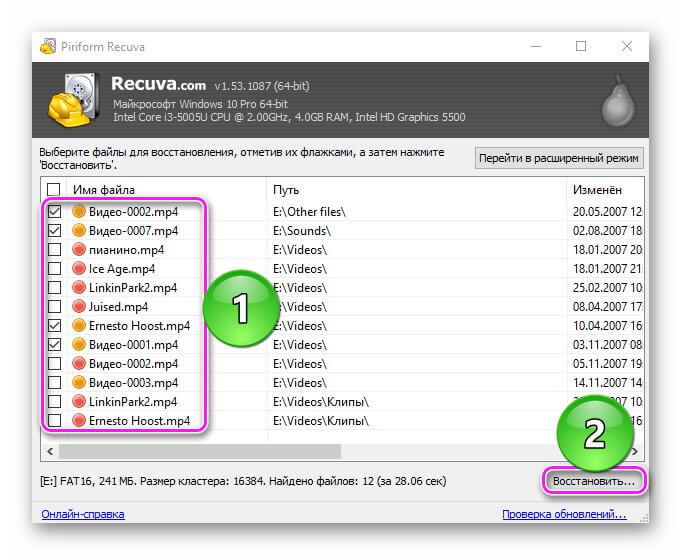Screen dimensions: 681x555
Task: Check Ernesto Hoost.mp4 checkbox in E:\Videos\Клипы\
Action: 54,420
